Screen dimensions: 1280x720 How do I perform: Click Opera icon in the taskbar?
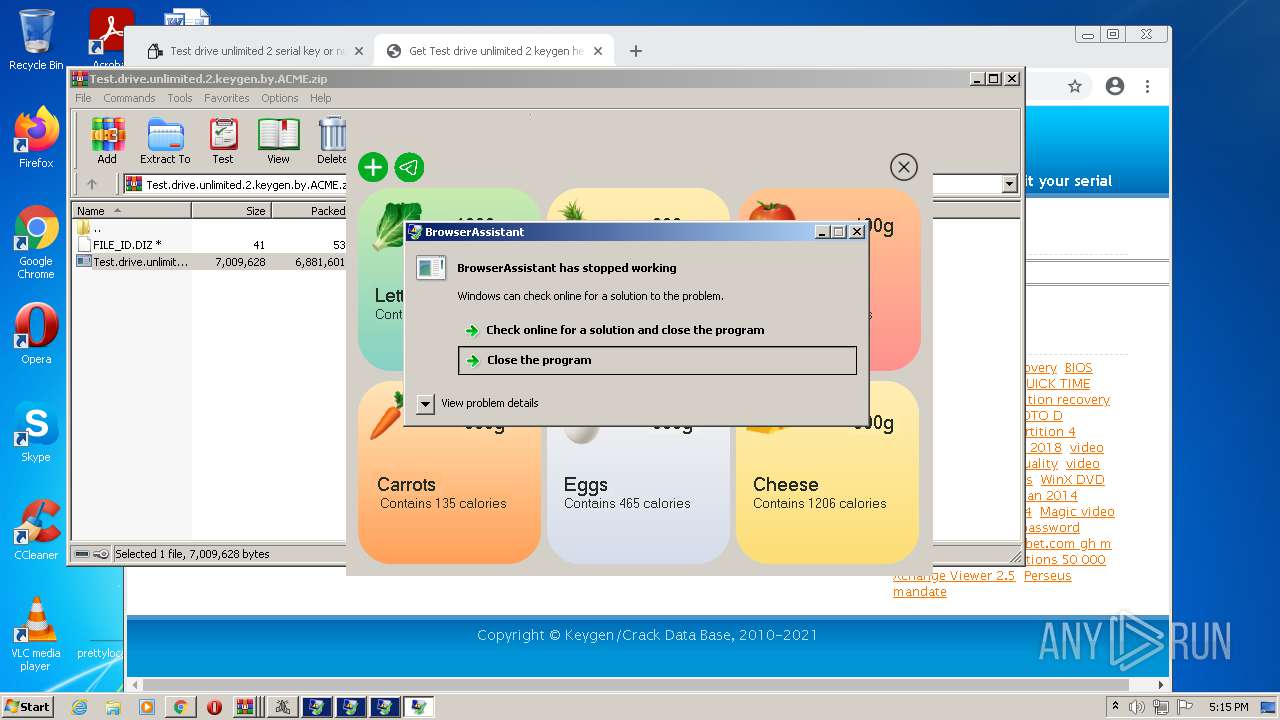pyautogui.click(x=214, y=707)
